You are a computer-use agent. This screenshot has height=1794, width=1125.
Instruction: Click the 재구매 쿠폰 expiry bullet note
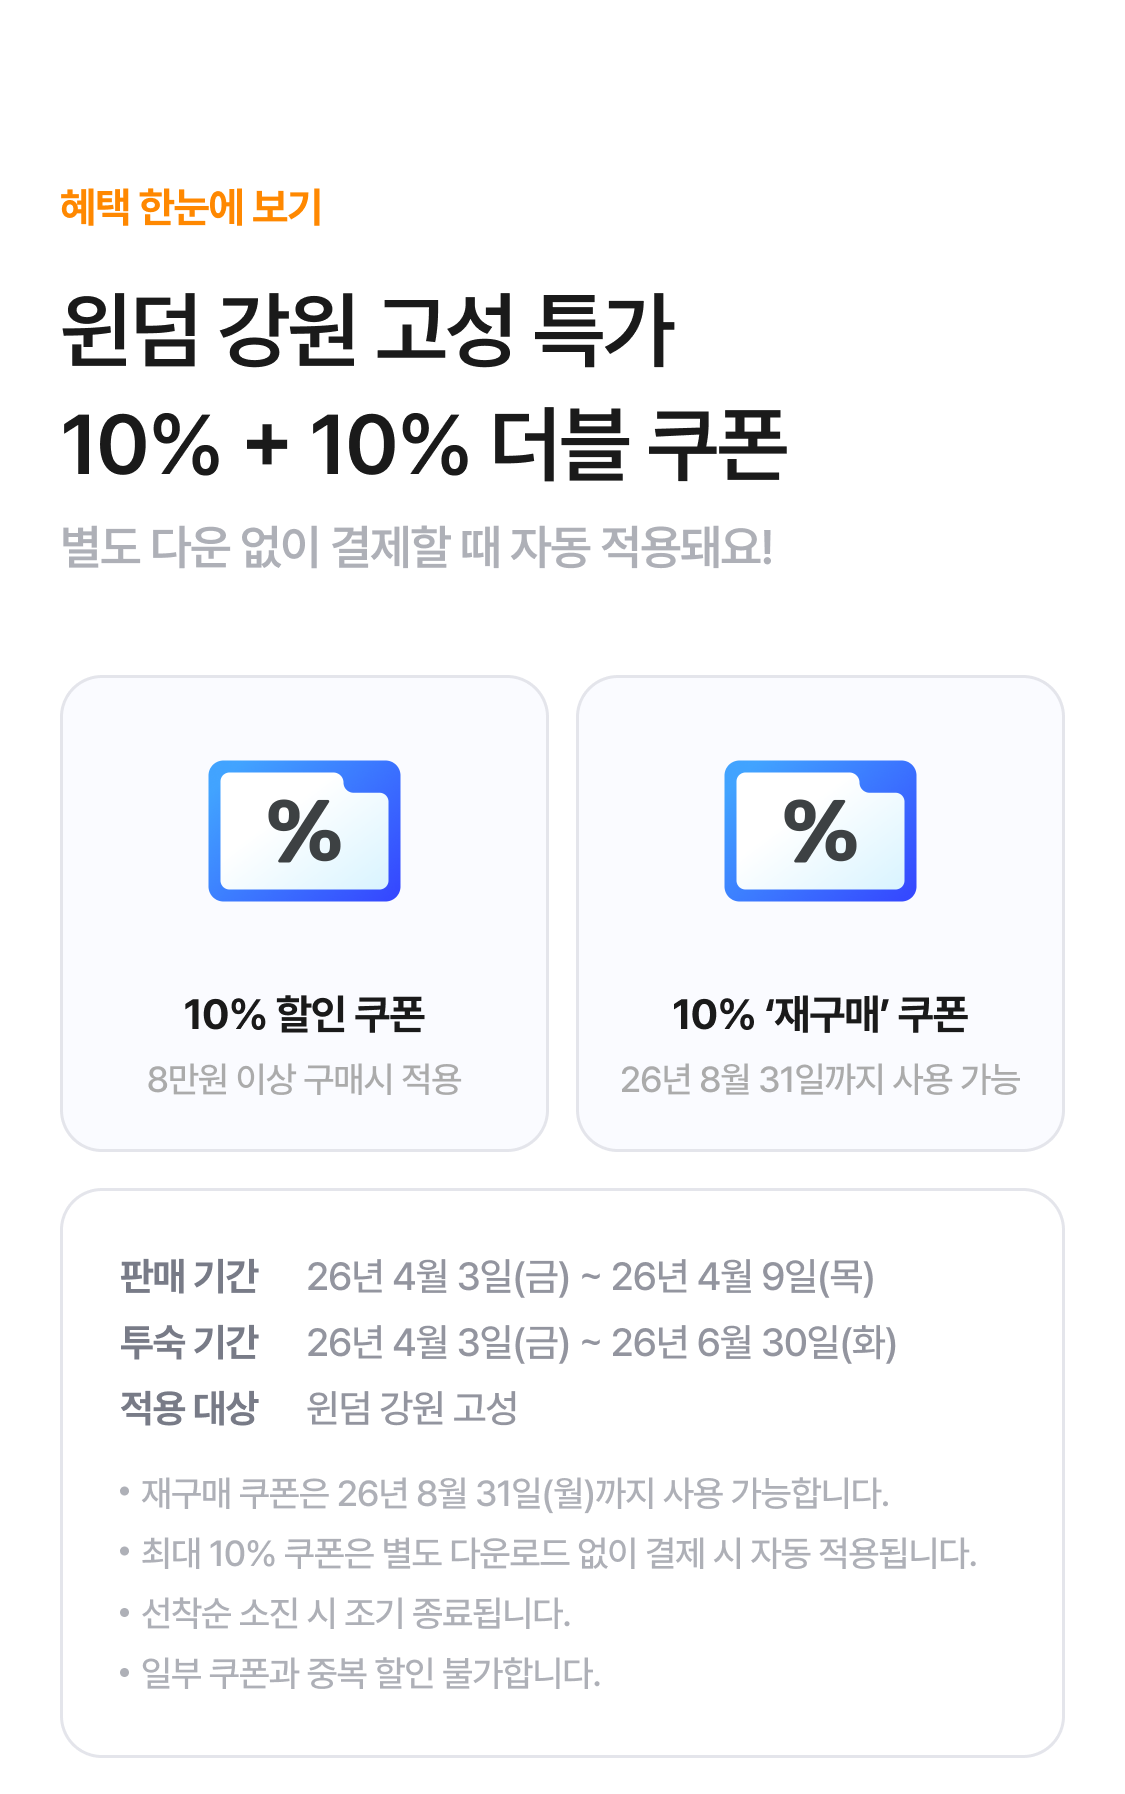[x=514, y=1493]
